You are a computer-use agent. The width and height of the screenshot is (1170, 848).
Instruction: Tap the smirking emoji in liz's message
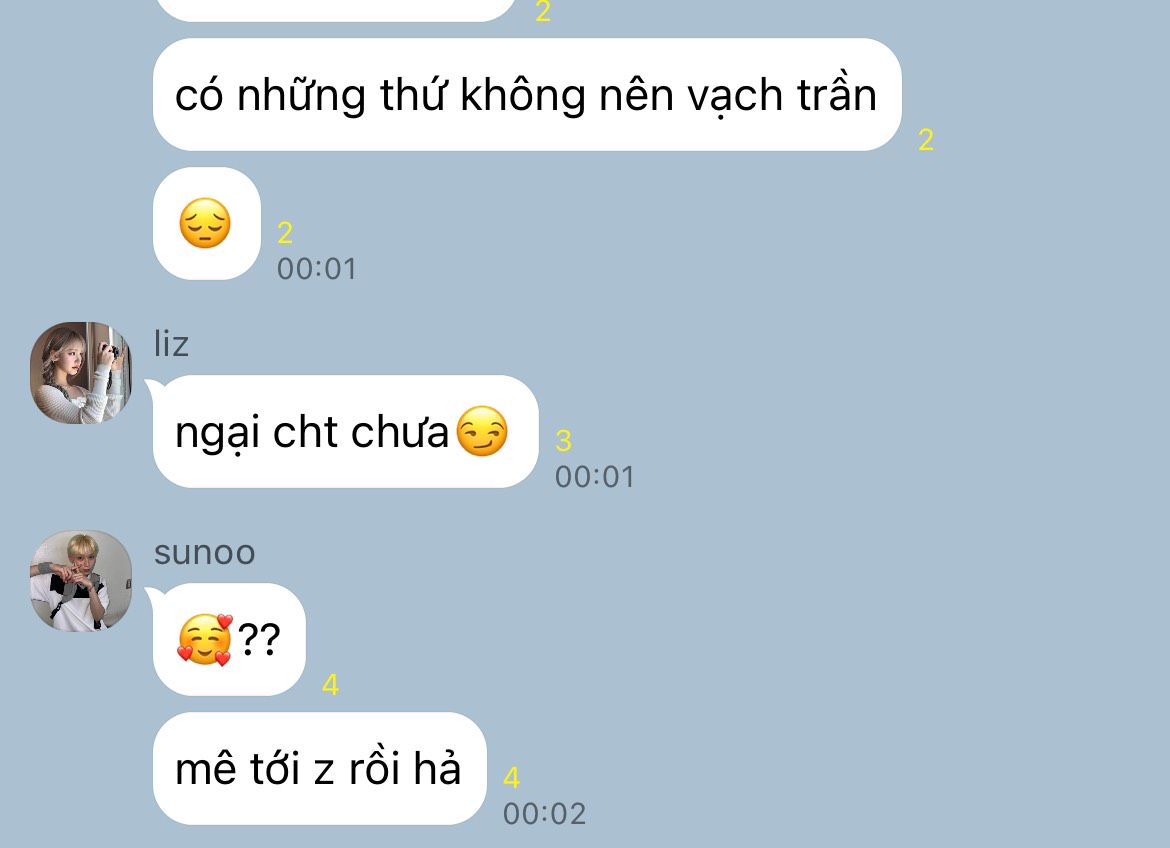pos(482,431)
